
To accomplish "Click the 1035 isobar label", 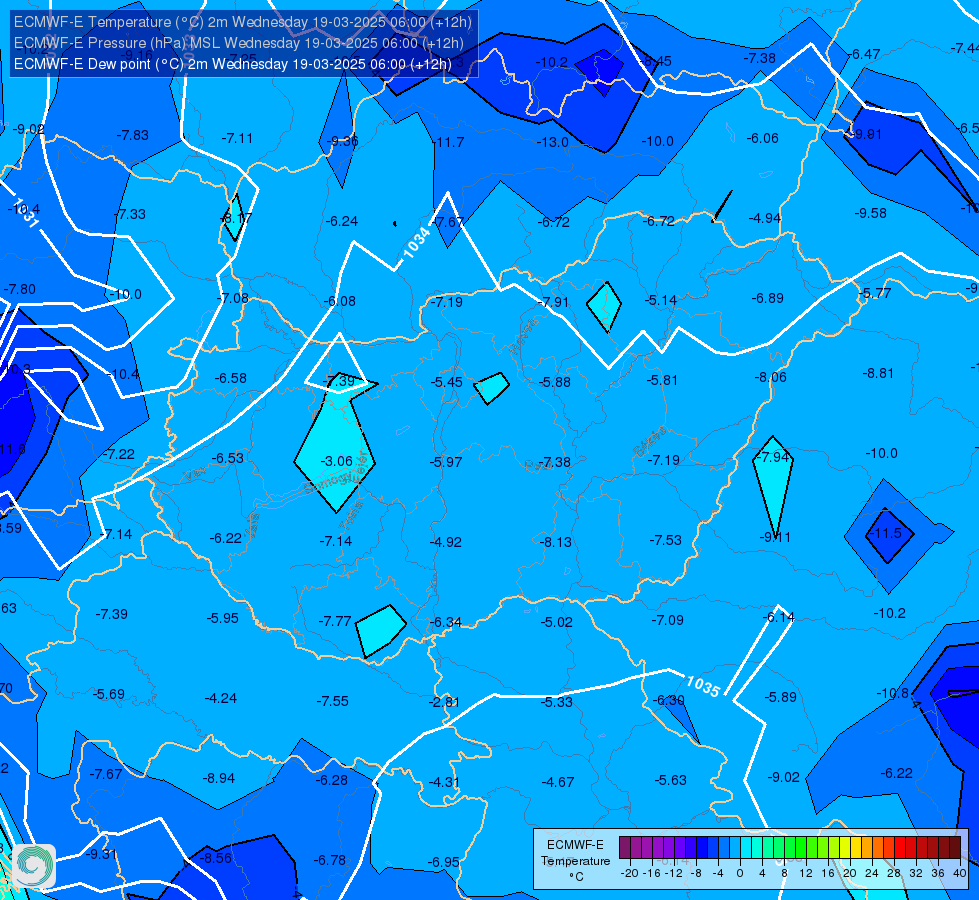I will click(x=703, y=686).
